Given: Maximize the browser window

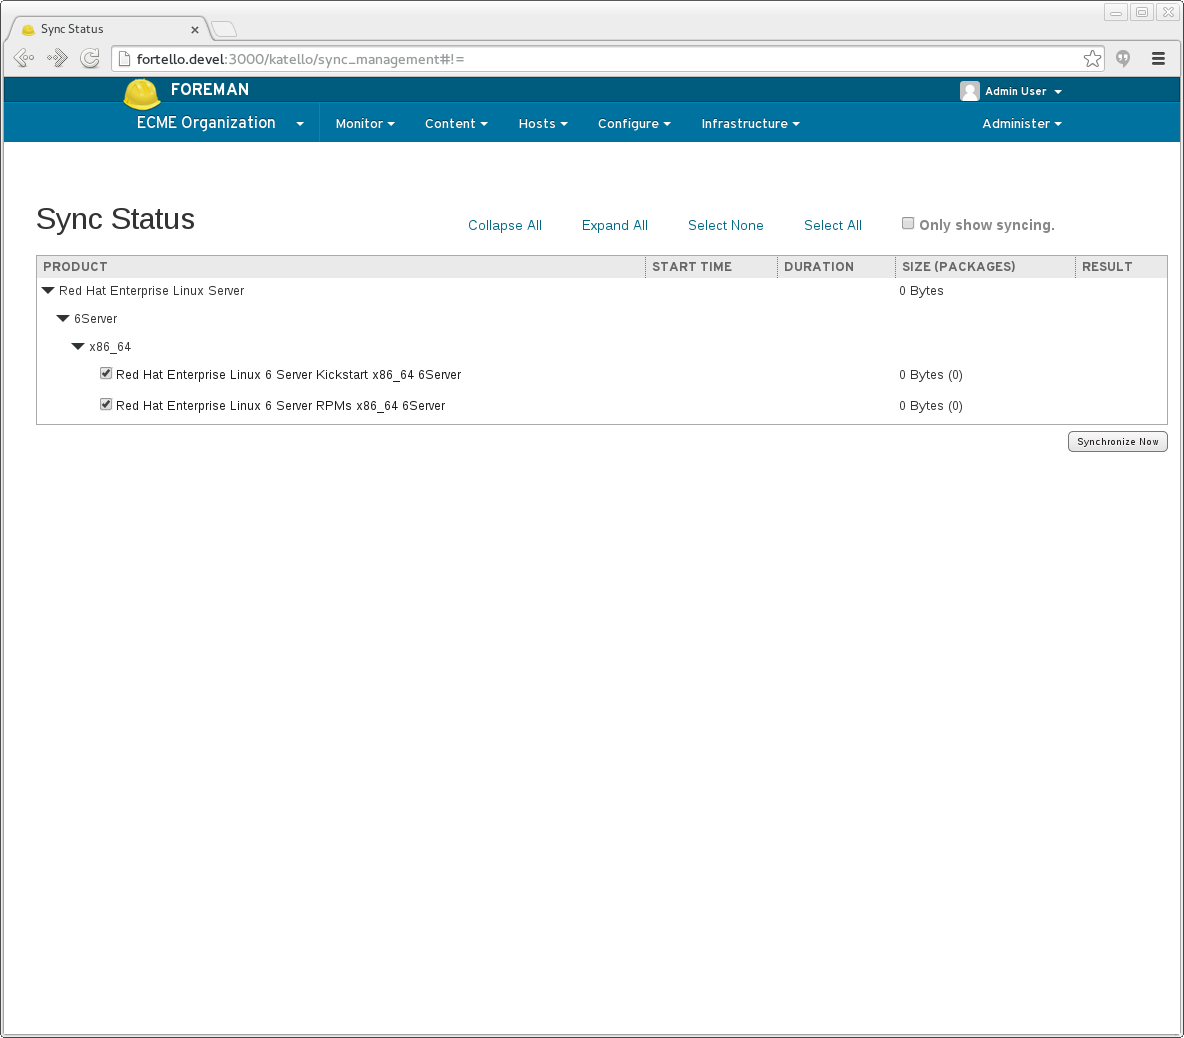Looking at the screenshot, I should point(1142,12).
